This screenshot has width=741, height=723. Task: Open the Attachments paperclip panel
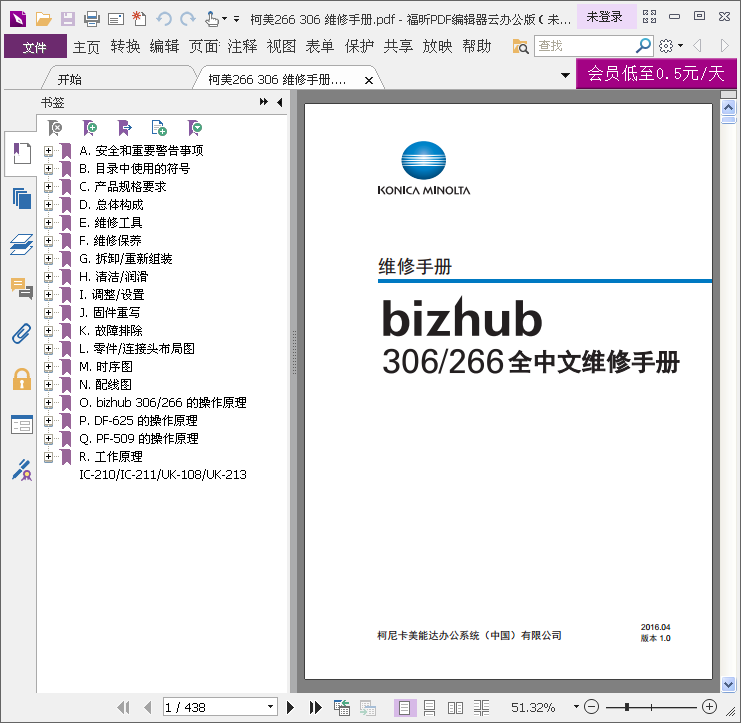point(22,334)
